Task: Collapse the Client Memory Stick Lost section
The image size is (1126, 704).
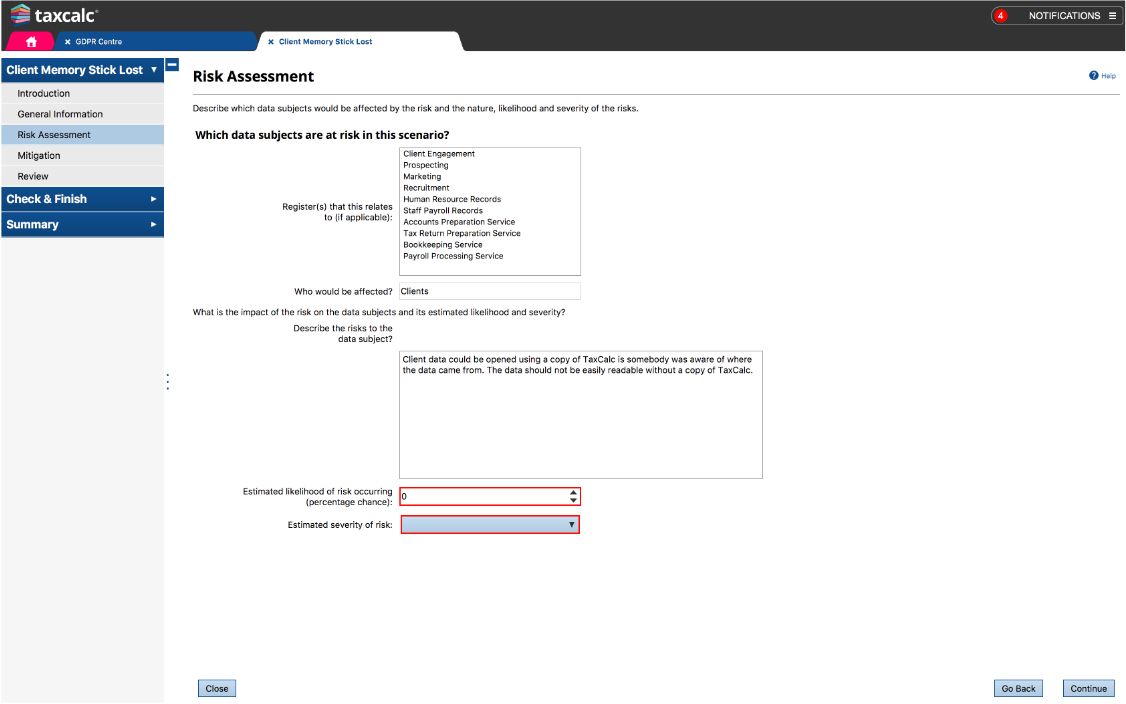Action: pos(153,70)
